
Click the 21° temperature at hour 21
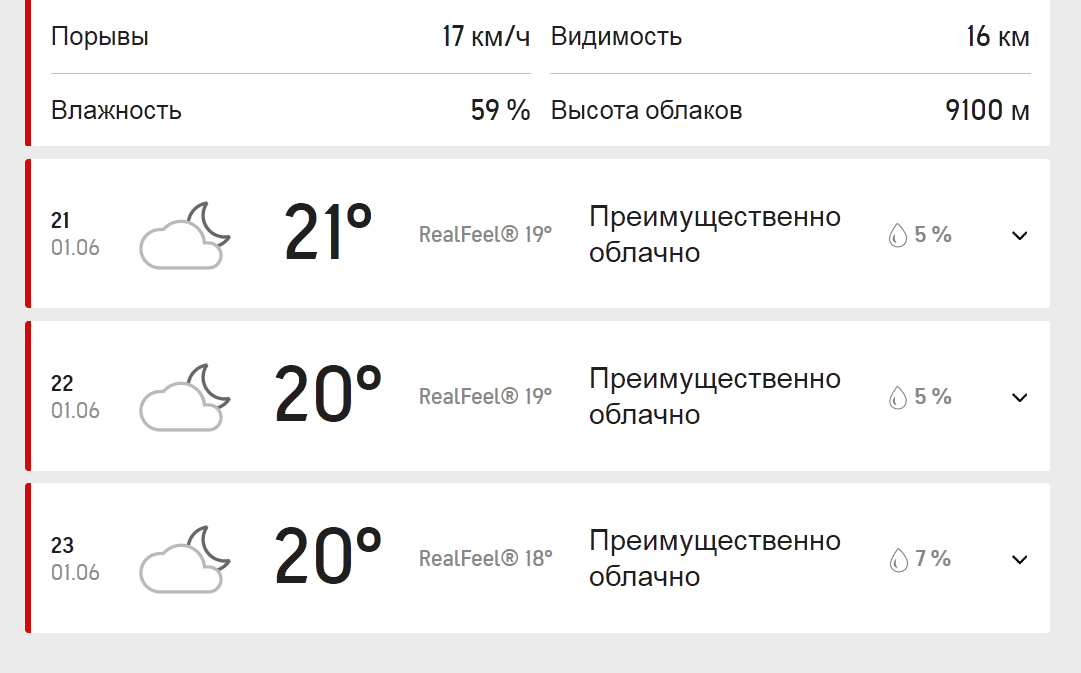tap(328, 234)
